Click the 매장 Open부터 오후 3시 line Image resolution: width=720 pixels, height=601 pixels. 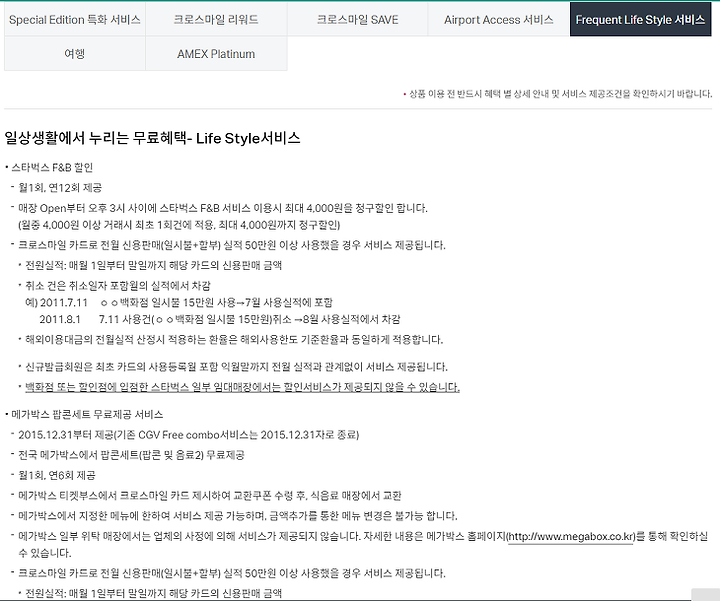(x=223, y=208)
